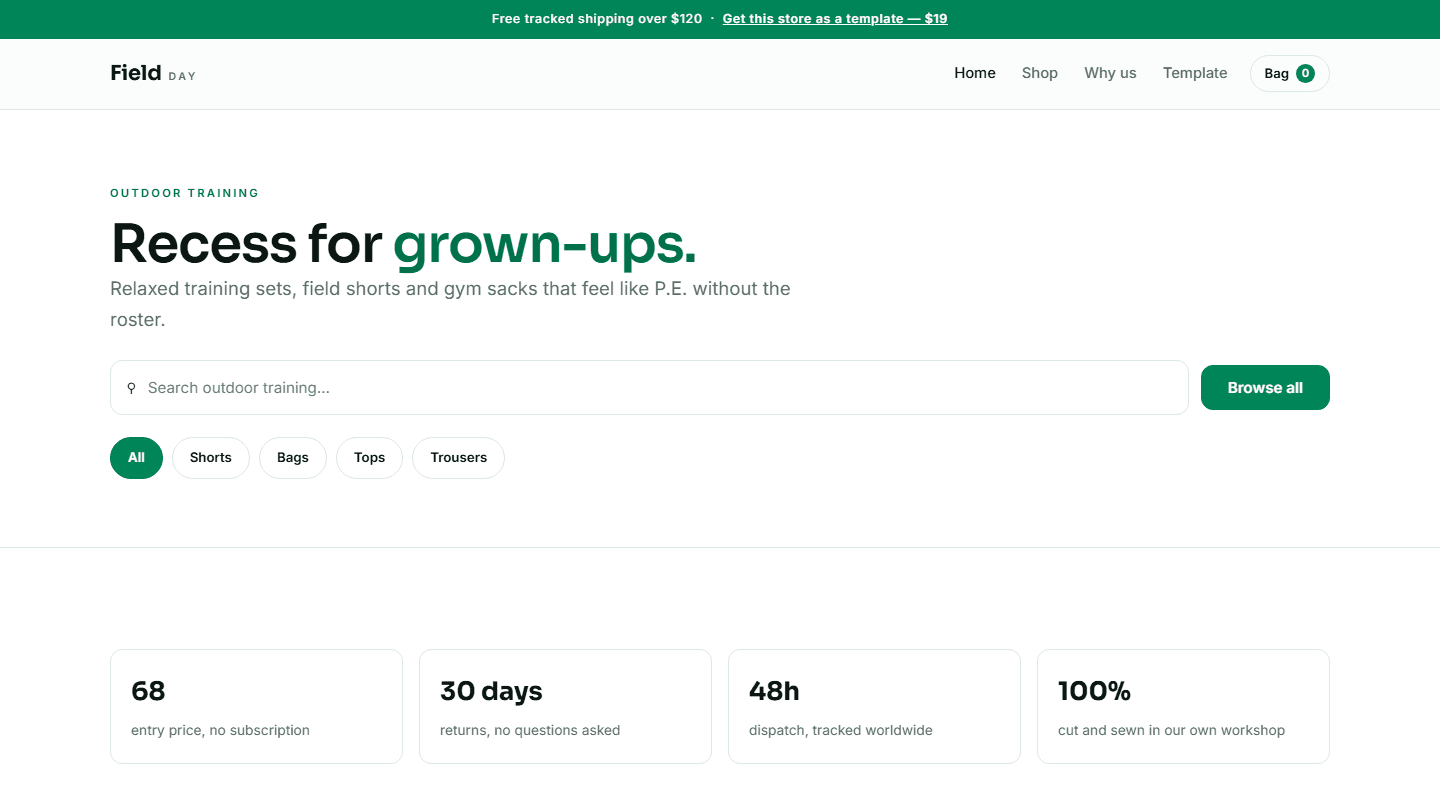1440x810 pixels.
Task: Click the 'Relaxed training sets' description paragraph
Action: pyautogui.click(x=450, y=304)
